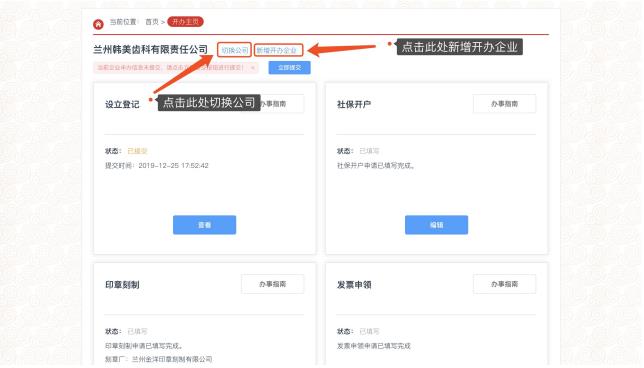Click the 设立登记 card title

tap(122, 104)
